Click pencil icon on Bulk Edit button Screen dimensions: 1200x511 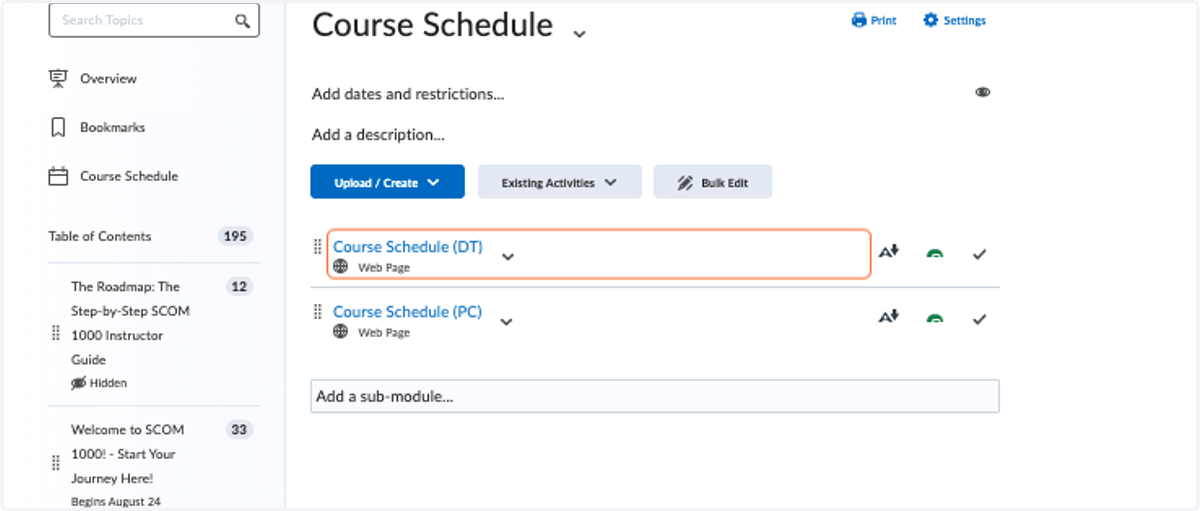tap(685, 183)
